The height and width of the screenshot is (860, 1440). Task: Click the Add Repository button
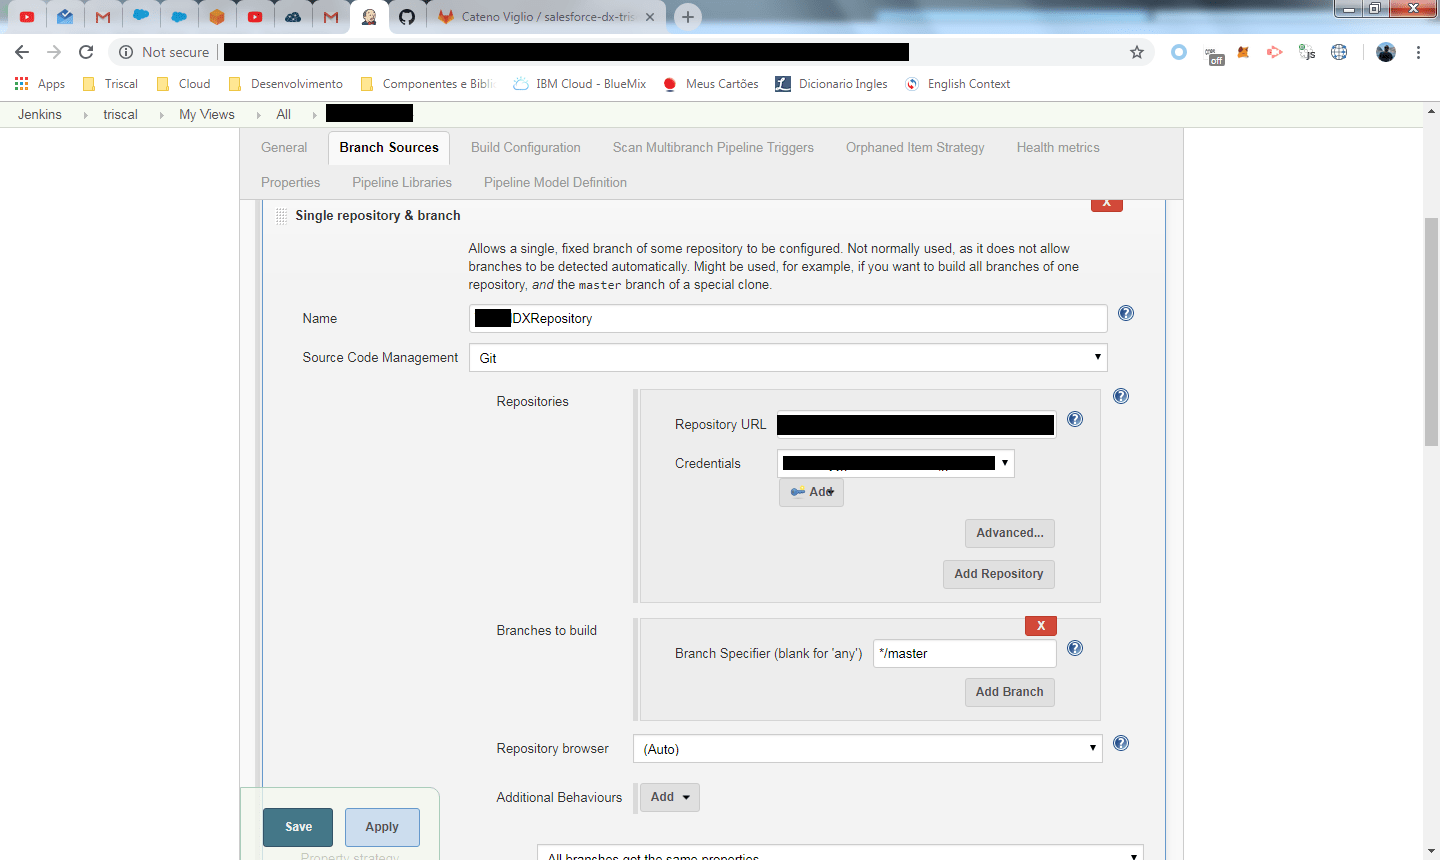998,574
